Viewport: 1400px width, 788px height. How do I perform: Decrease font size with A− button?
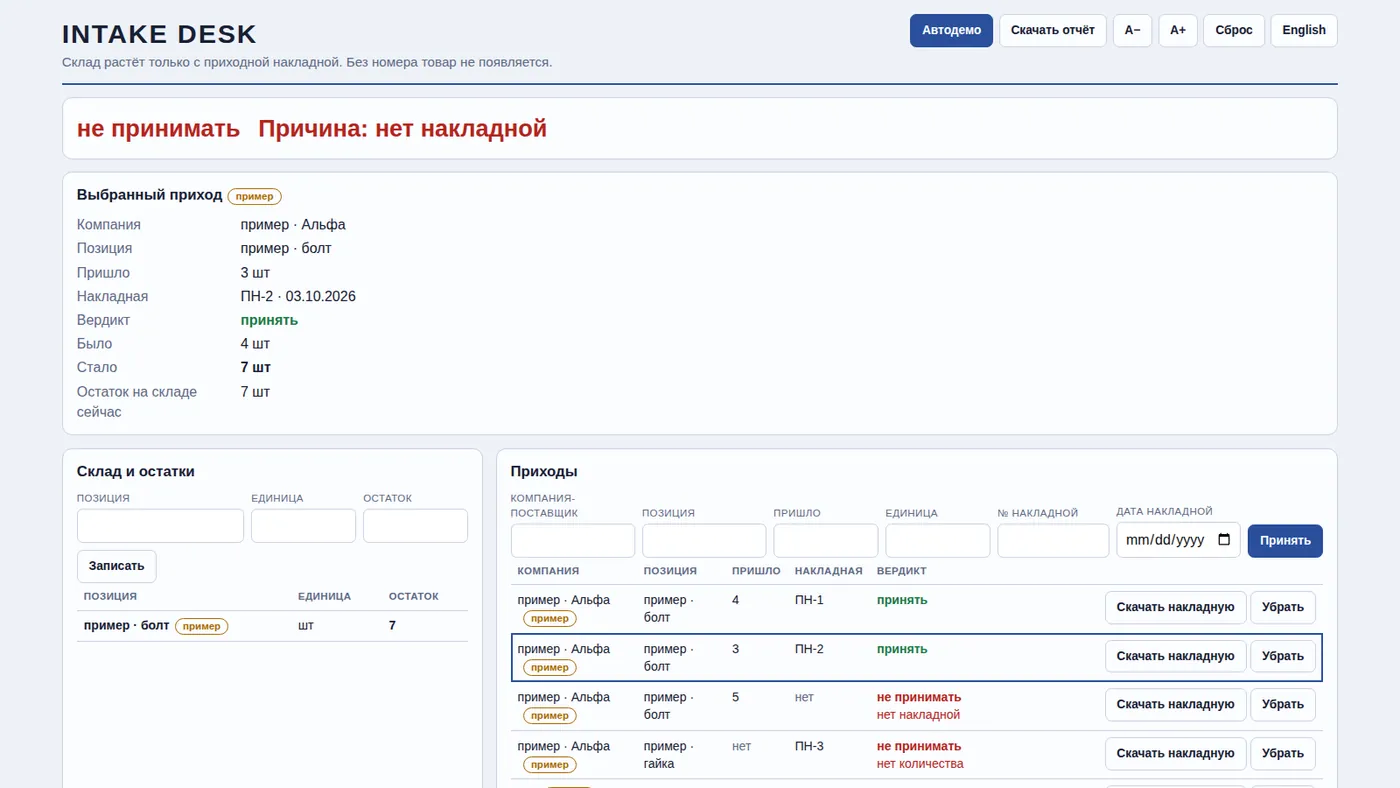(x=1132, y=30)
